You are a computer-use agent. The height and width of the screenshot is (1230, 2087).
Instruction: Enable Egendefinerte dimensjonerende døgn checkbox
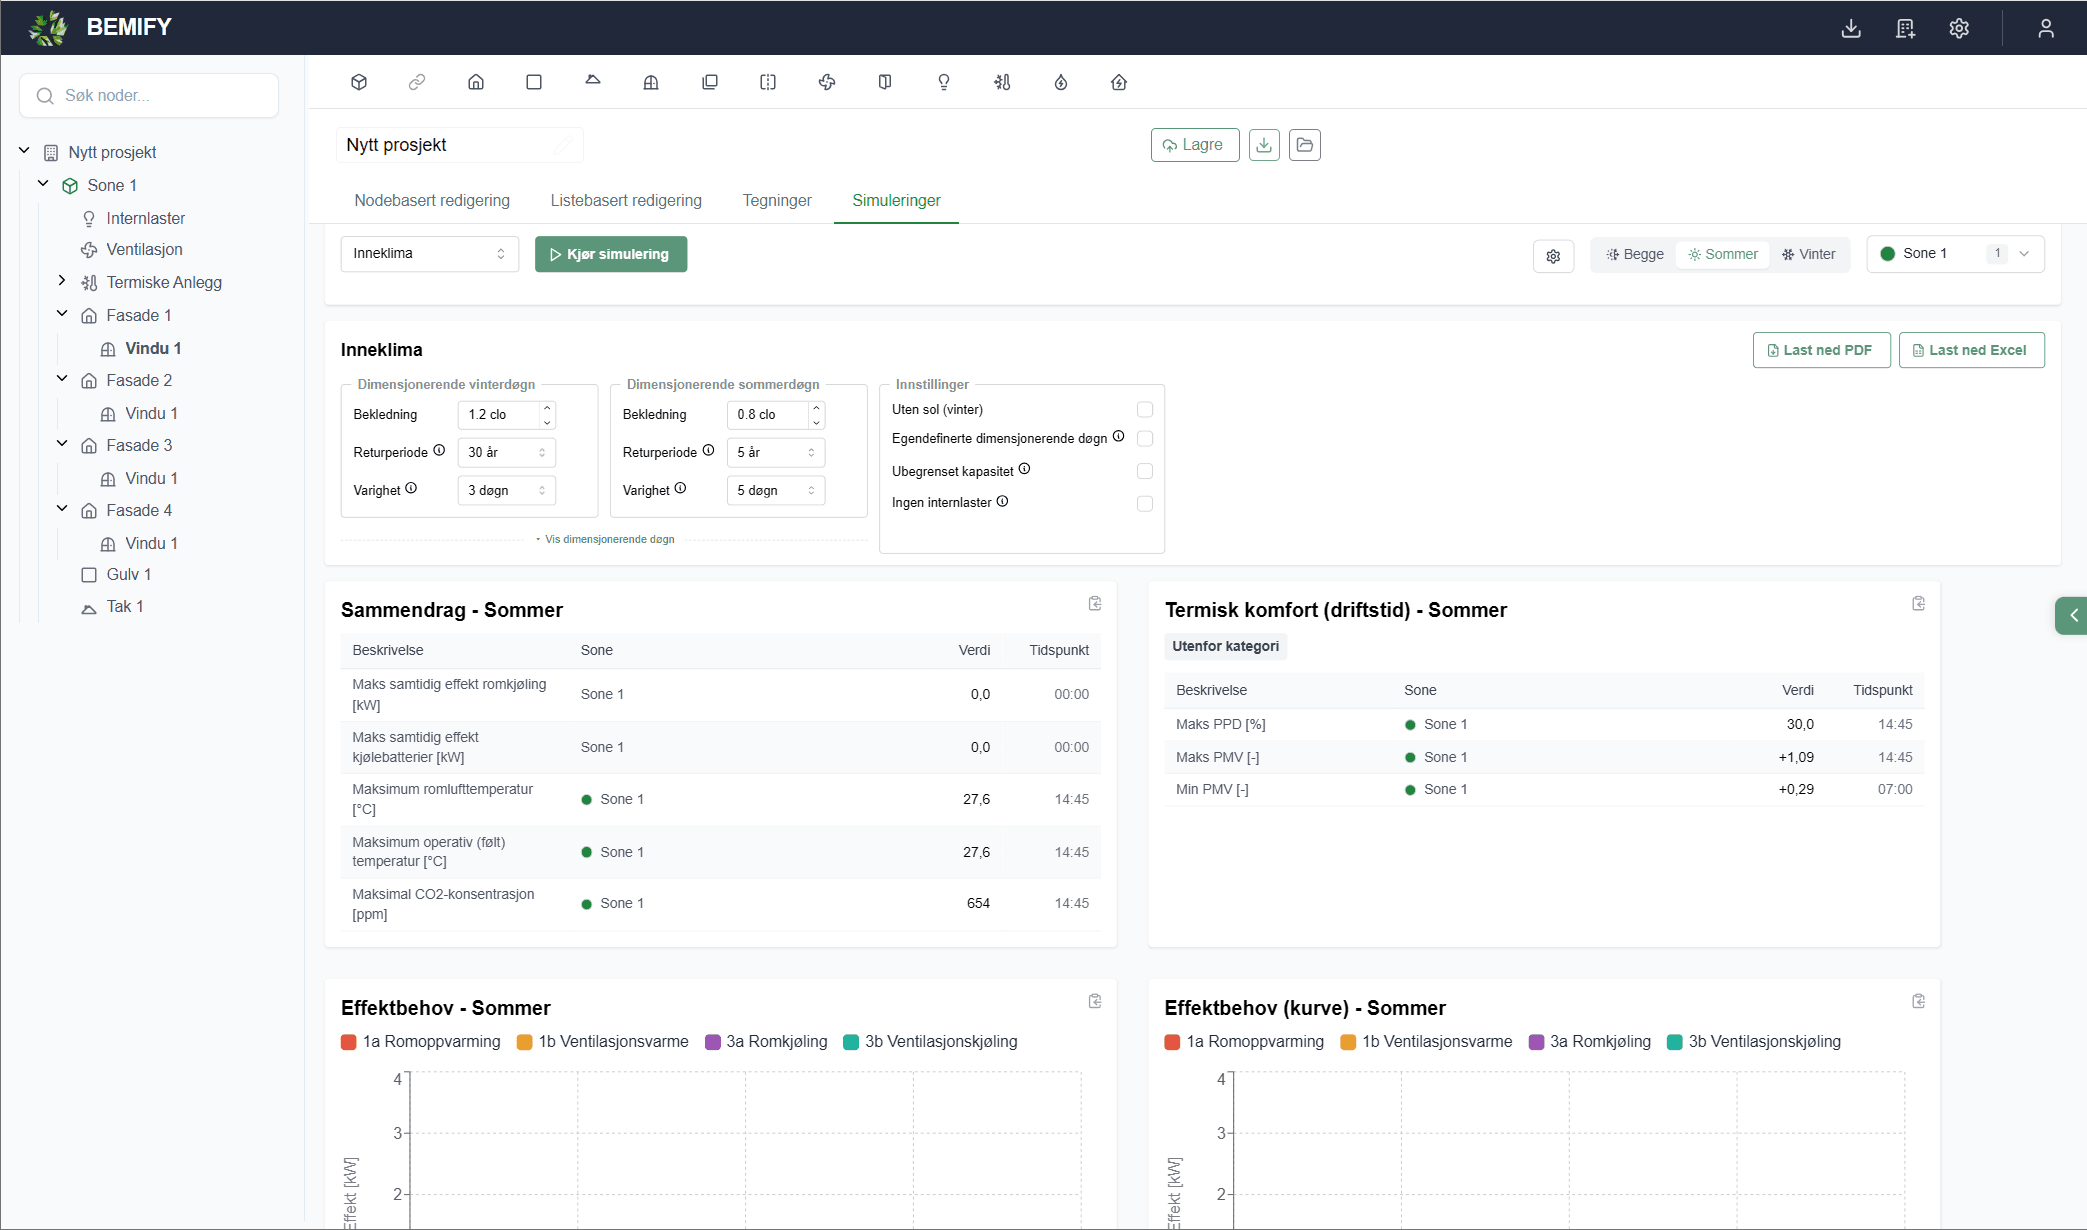tap(1145, 439)
